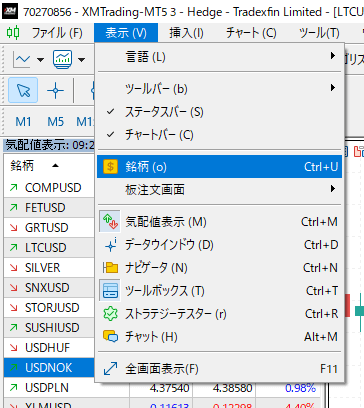The height and width of the screenshot is (408, 364).
Task: Click the 4.37540 bid value
Action: click(x=169, y=388)
